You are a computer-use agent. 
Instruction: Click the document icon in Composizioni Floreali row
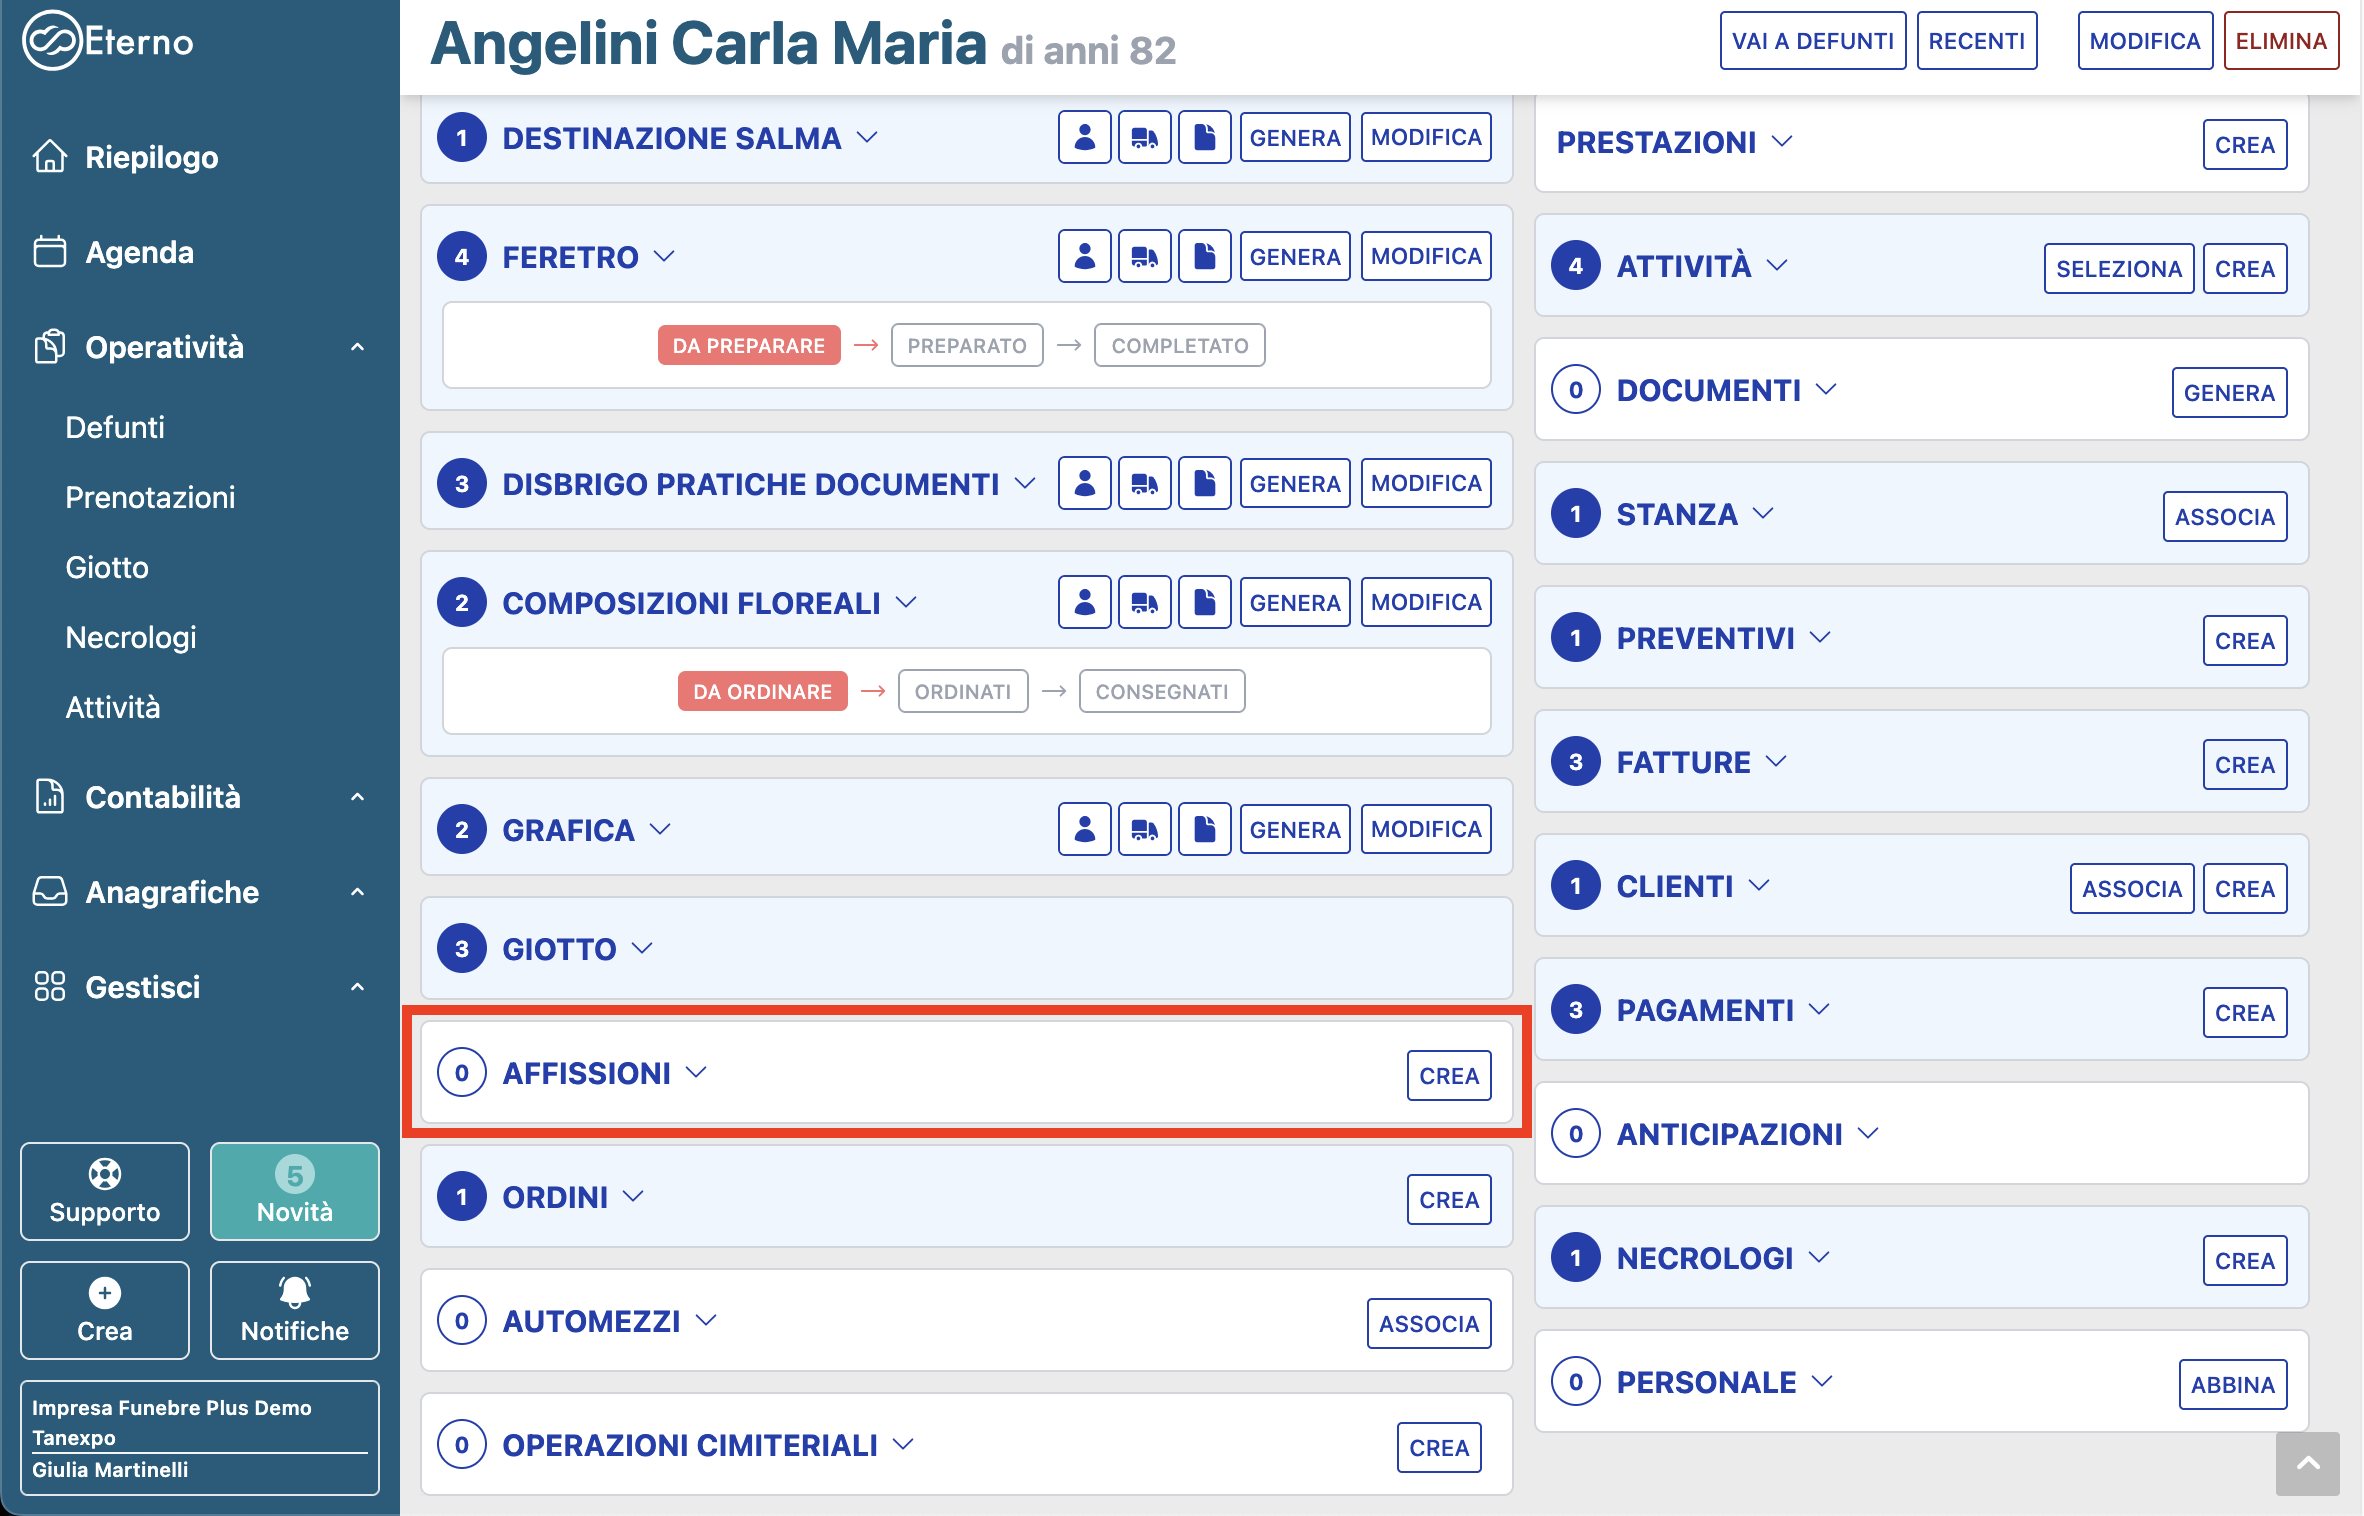1204,603
